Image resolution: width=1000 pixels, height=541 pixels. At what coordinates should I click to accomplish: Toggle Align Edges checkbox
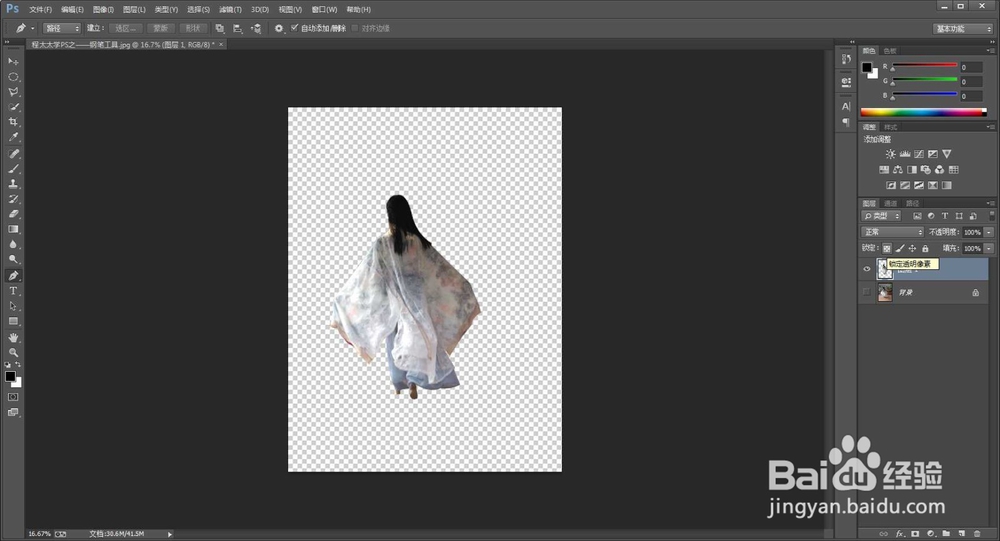pyautogui.click(x=355, y=28)
